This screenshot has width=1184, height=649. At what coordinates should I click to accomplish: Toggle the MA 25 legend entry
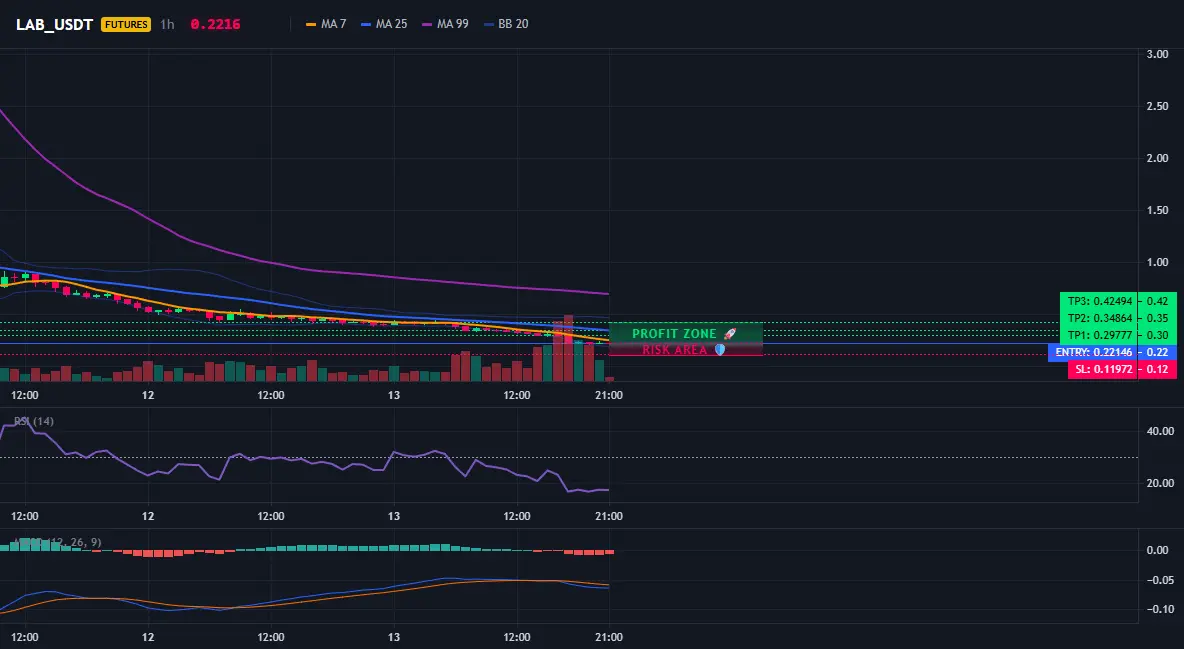pyautogui.click(x=384, y=24)
